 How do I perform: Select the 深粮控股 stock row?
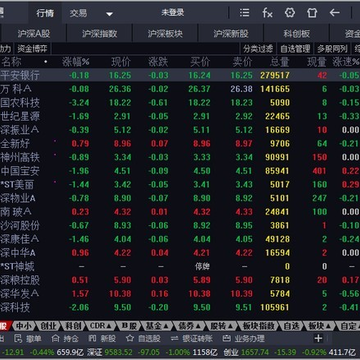[x=180, y=280]
